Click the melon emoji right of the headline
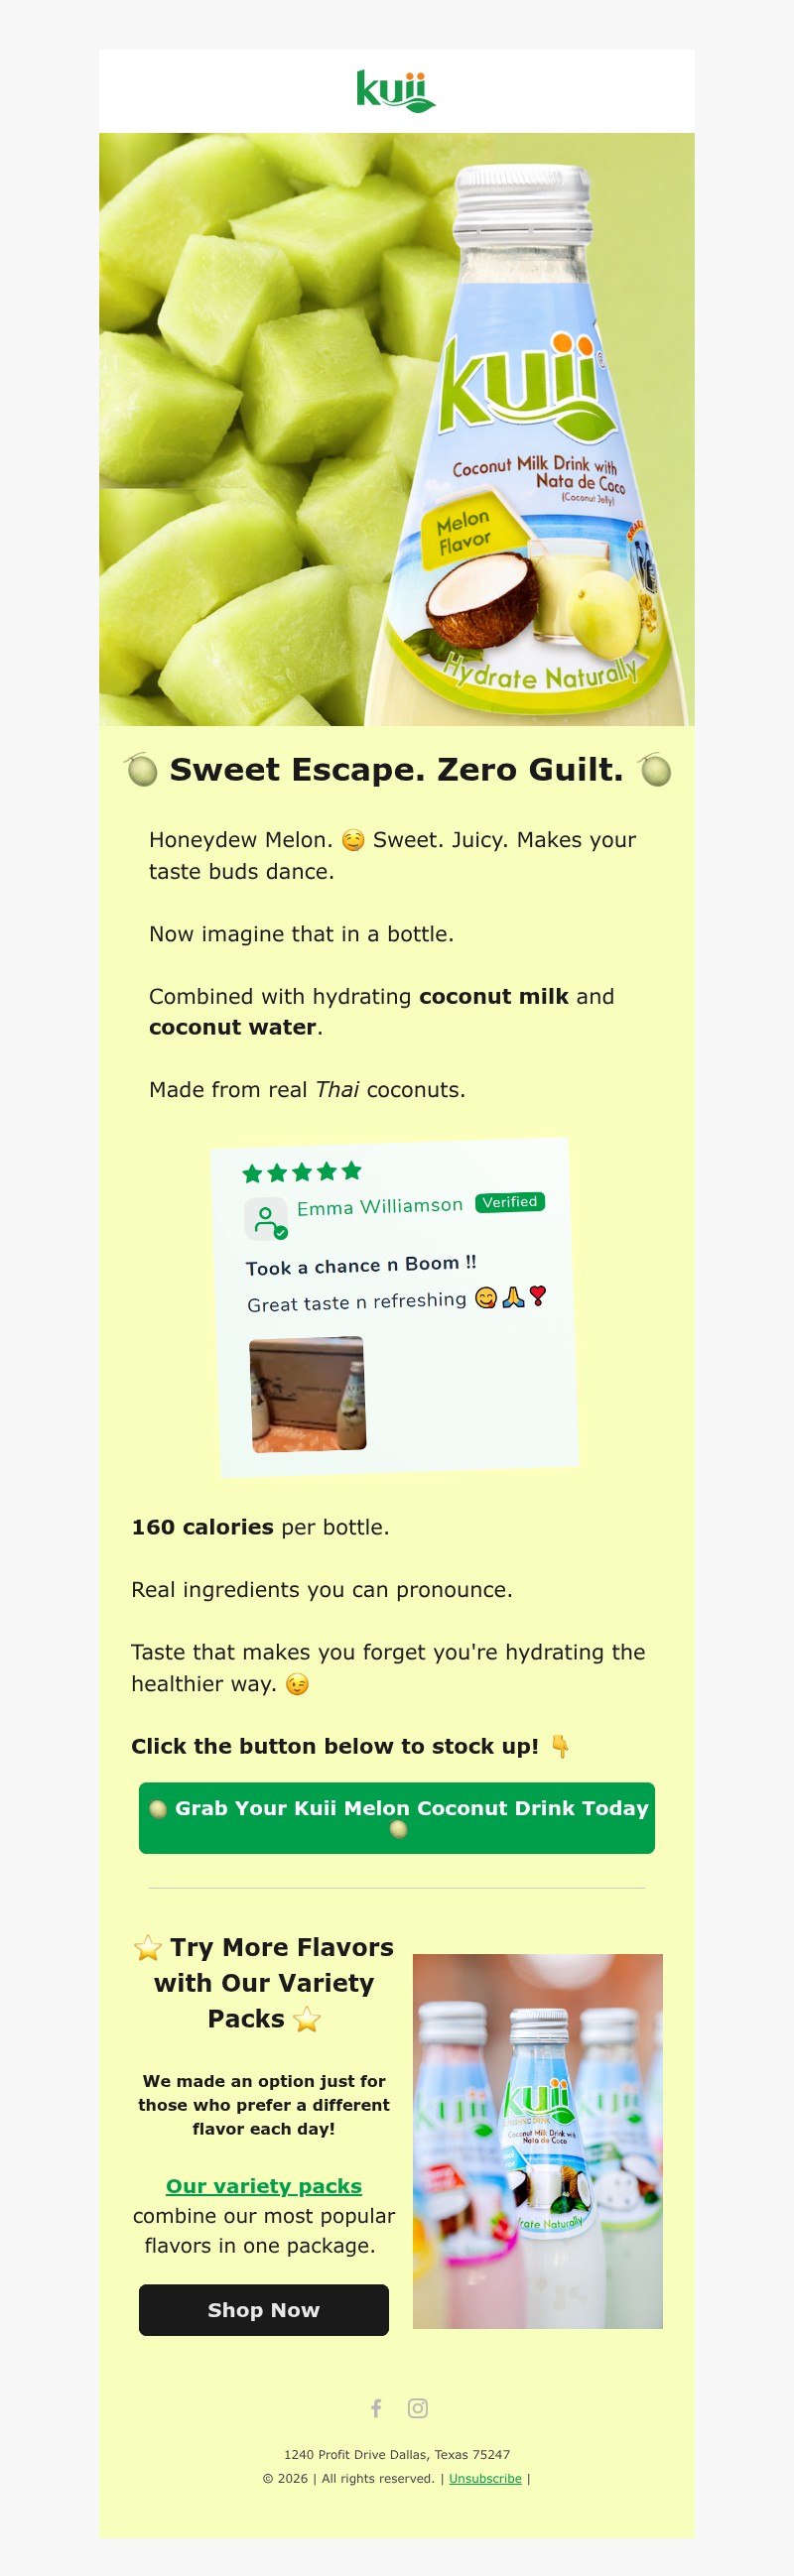 [656, 771]
